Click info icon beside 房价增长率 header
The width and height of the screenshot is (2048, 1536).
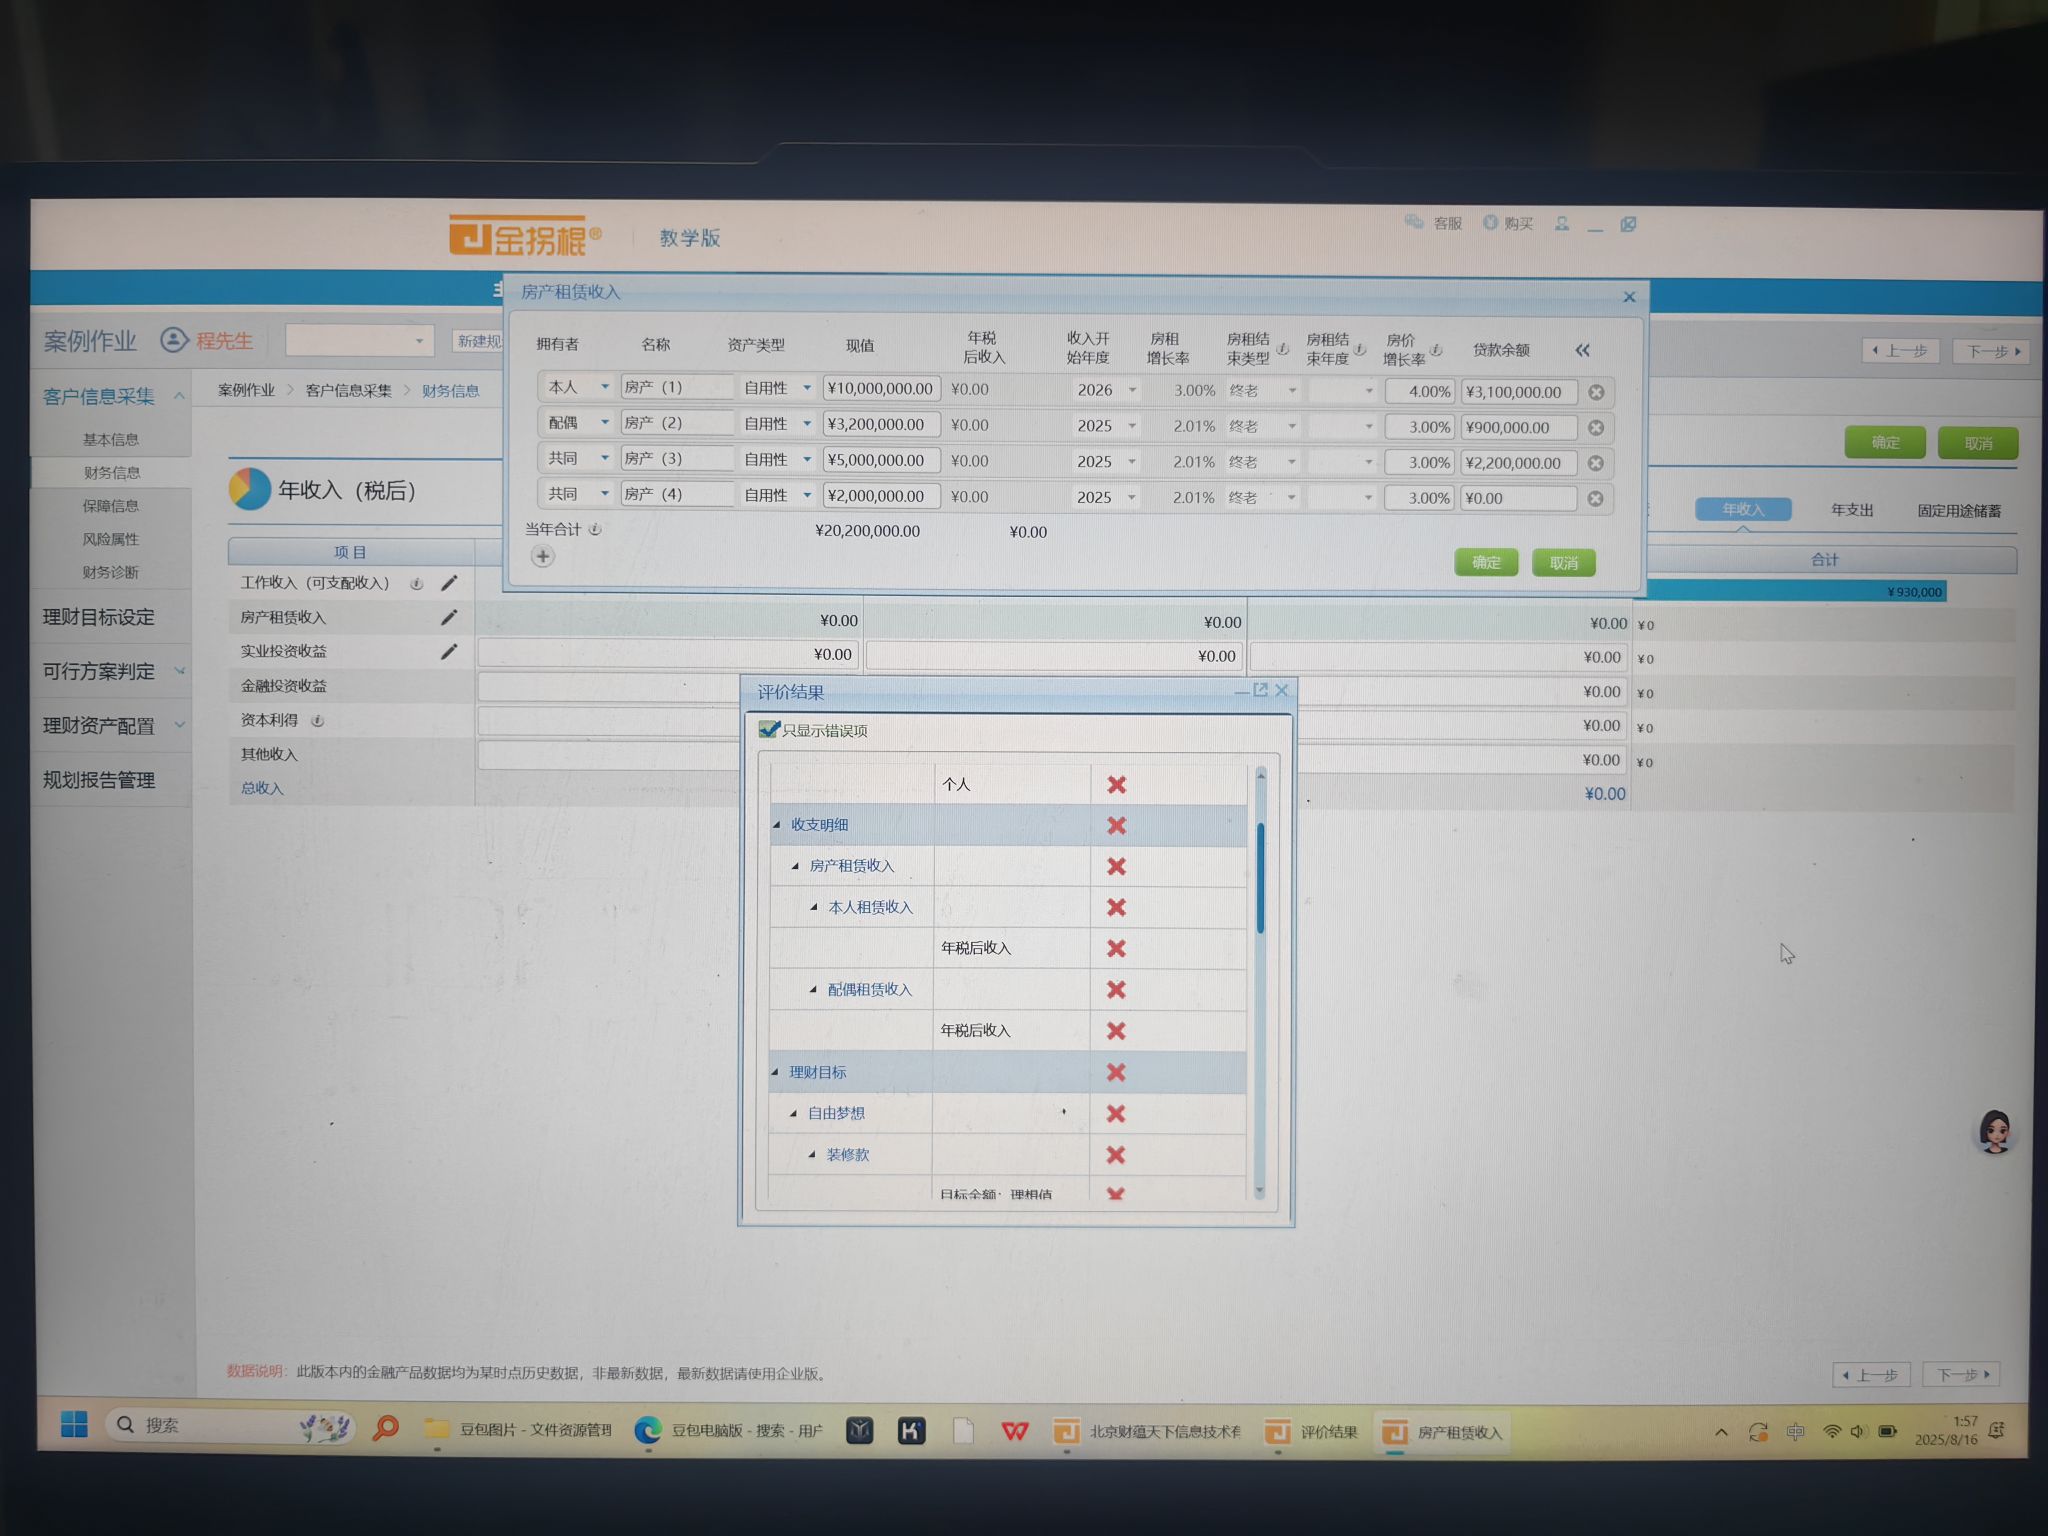tap(1435, 349)
